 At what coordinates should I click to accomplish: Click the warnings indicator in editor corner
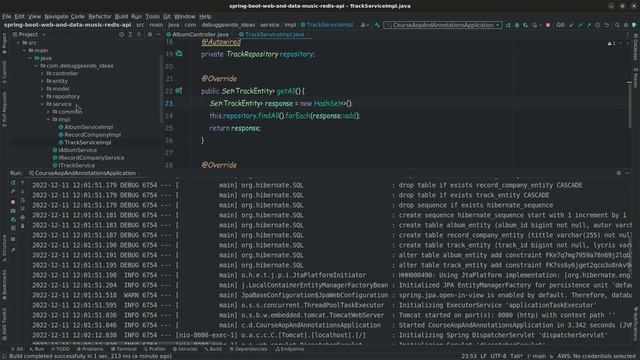611,43
